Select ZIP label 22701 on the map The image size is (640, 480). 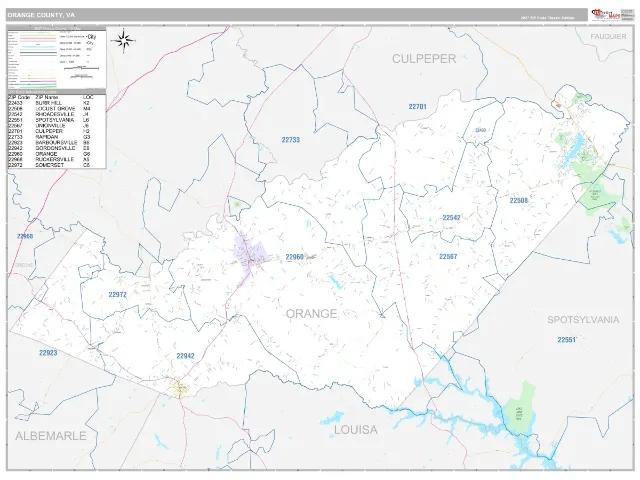[418, 107]
